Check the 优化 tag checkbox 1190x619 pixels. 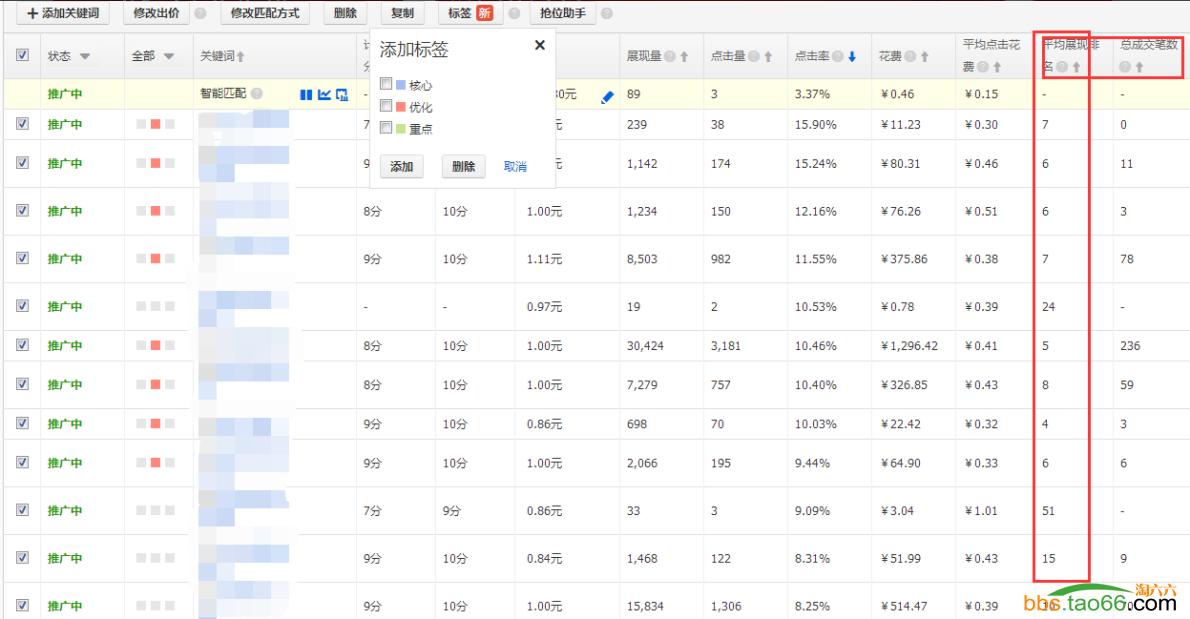pos(387,107)
